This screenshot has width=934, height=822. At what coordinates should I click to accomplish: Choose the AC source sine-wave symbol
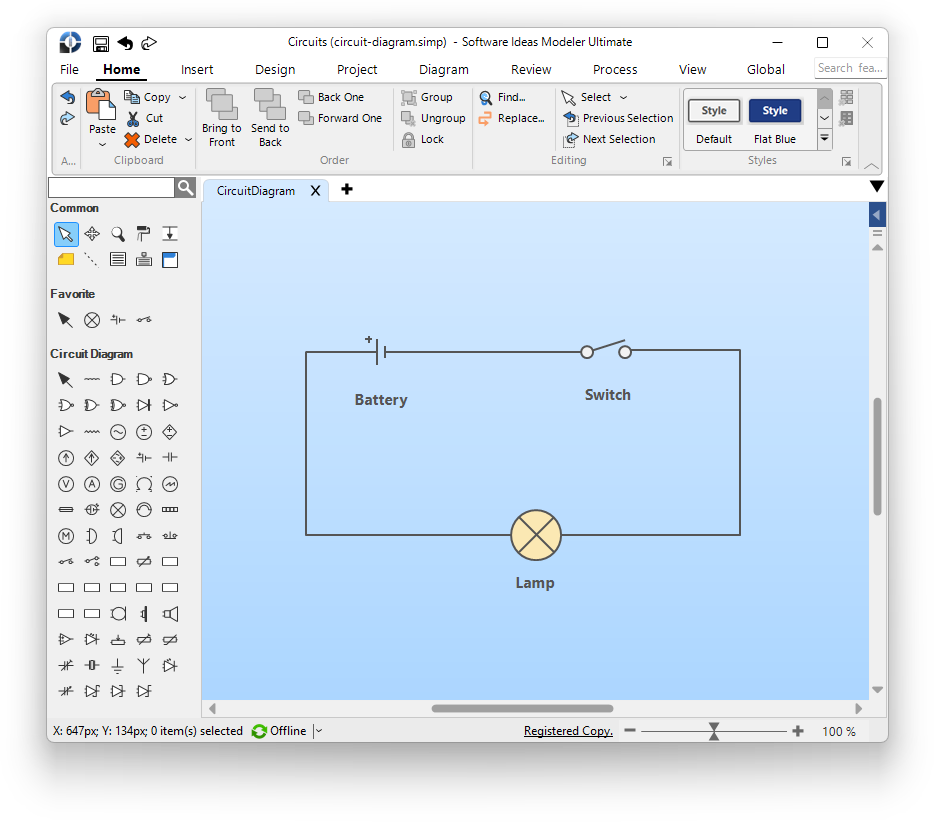[118, 432]
